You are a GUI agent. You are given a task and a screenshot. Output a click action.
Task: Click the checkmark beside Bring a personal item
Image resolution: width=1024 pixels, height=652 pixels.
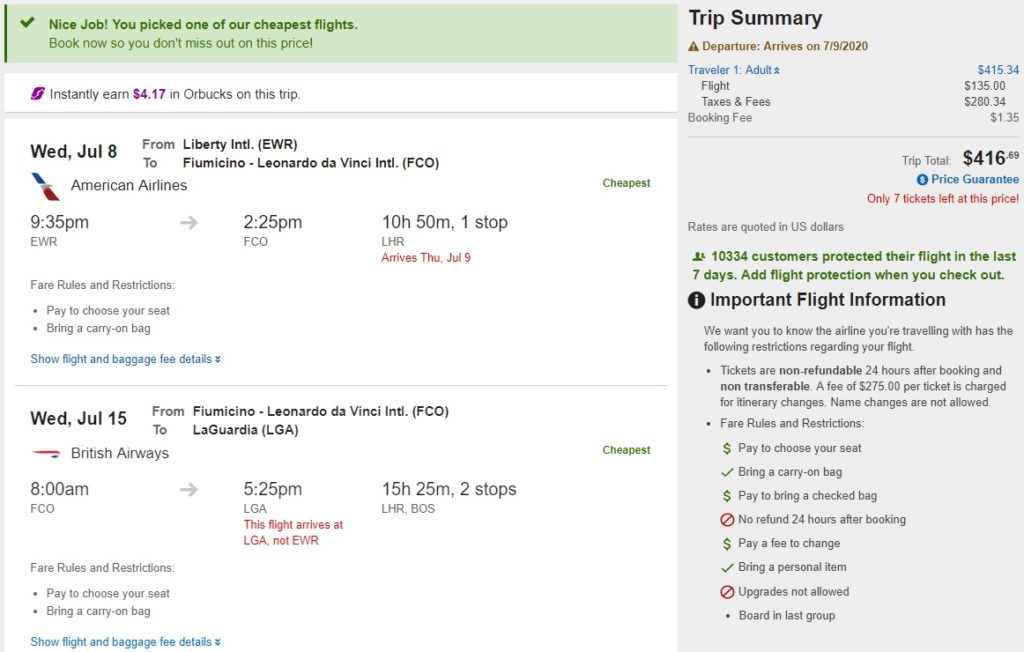tap(727, 568)
